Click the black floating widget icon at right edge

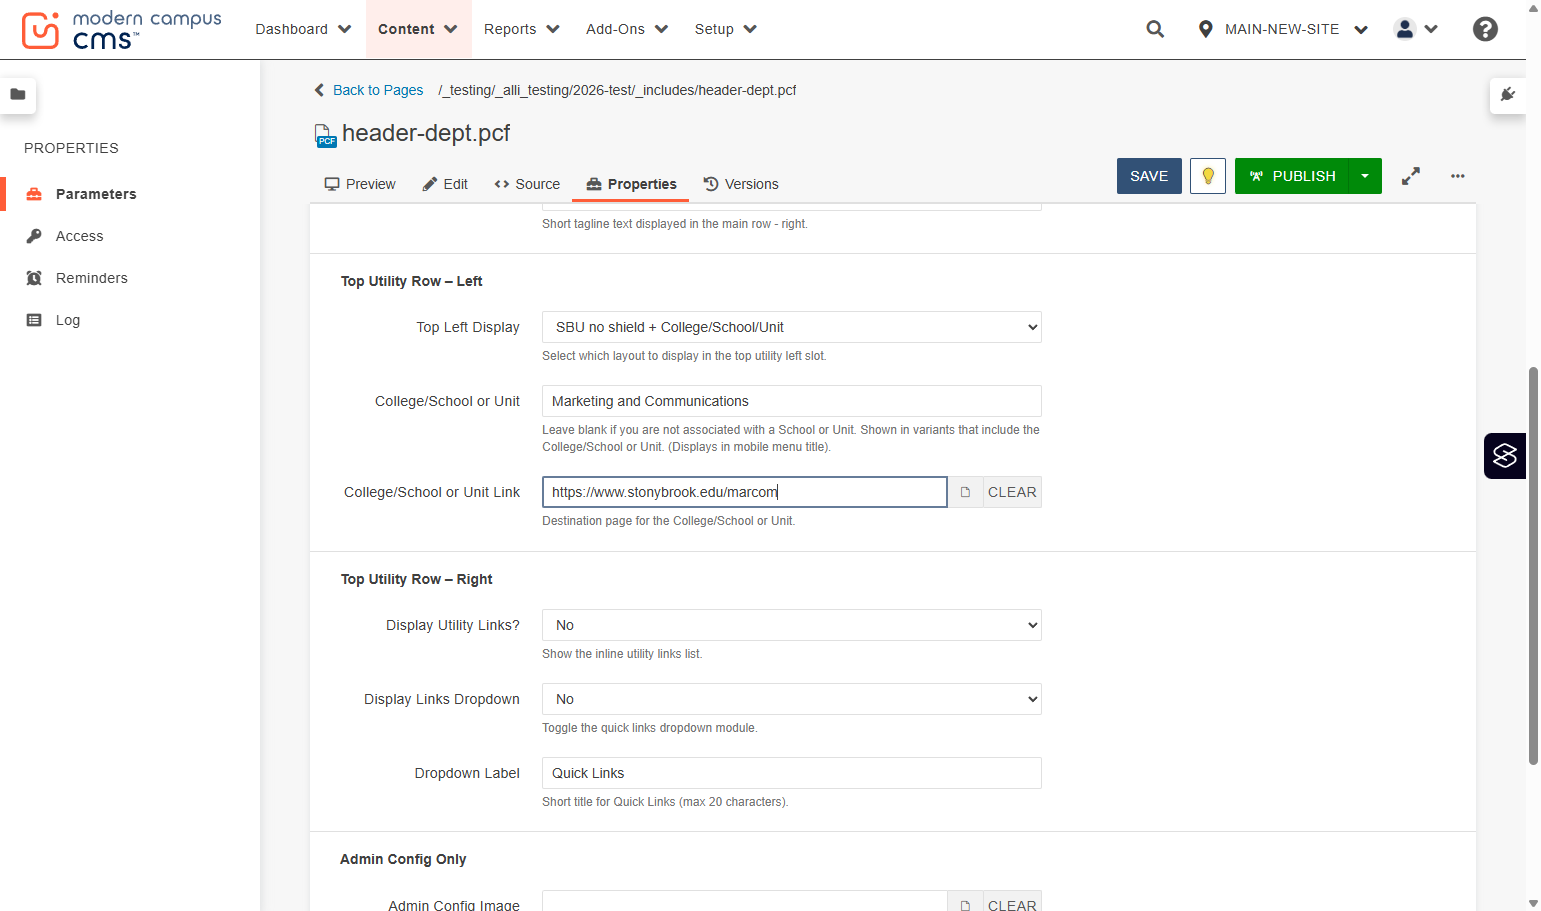pos(1505,456)
